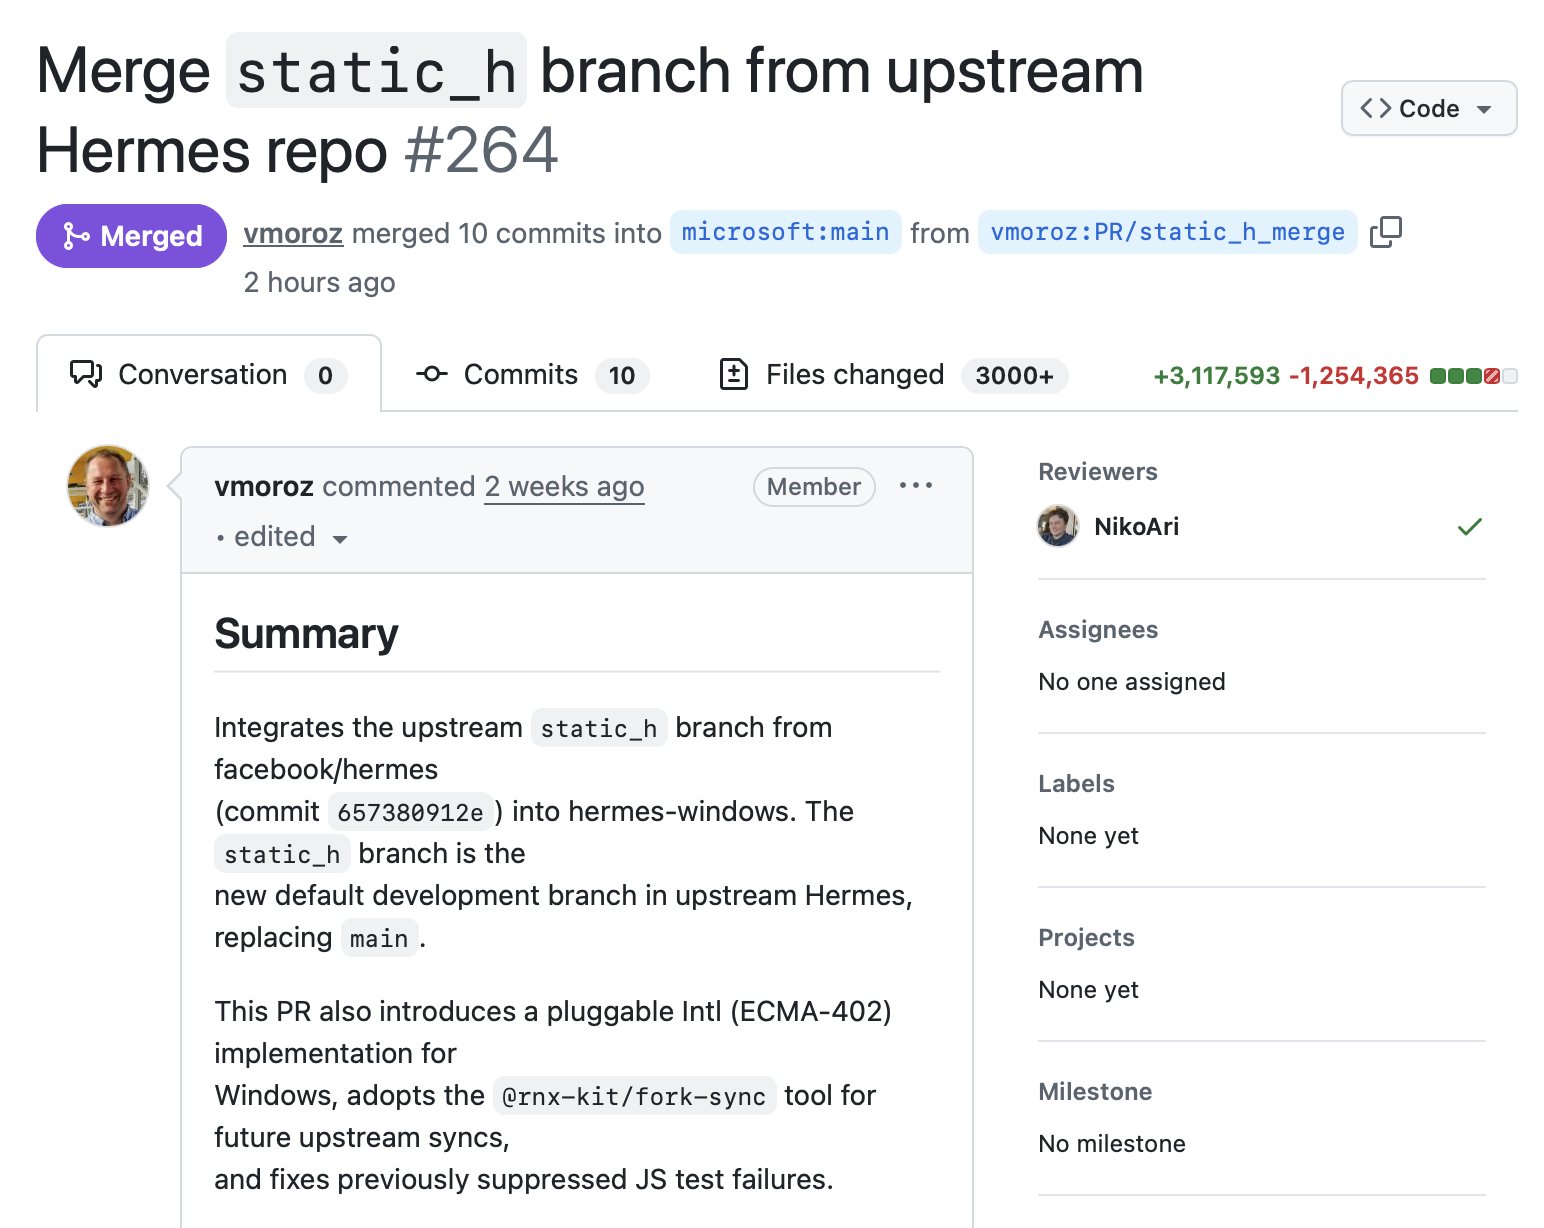The width and height of the screenshot is (1544, 1228).
Task: Open NikoAri reviewer profile name
Action: [x=1137, y=527]
